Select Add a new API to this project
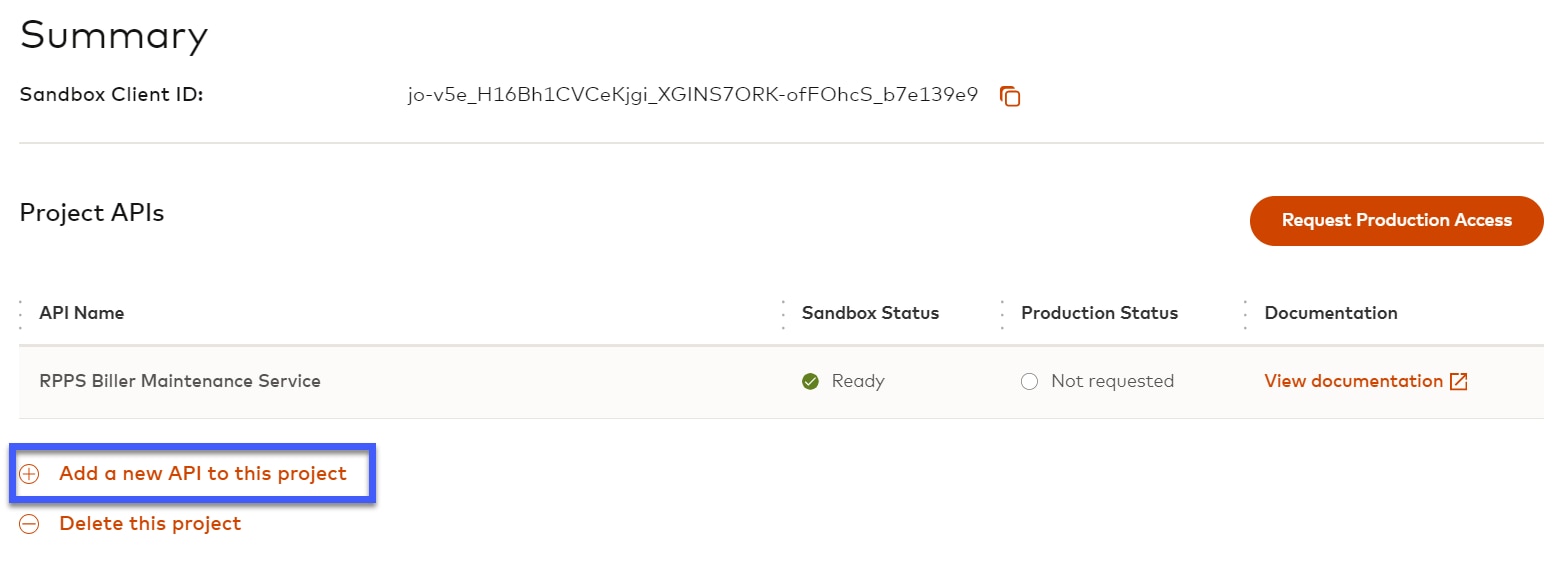The height and width of the screenshot is (562, 1556). click(203, 473)
